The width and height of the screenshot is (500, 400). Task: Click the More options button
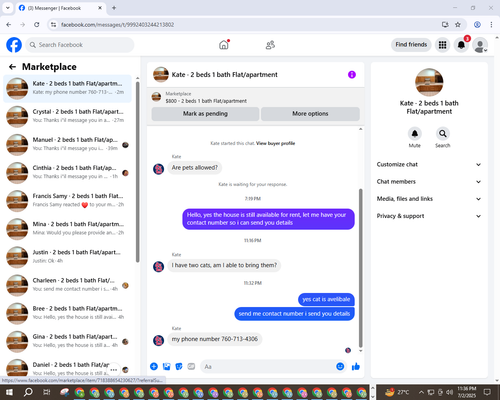click(x=310, y=114)
